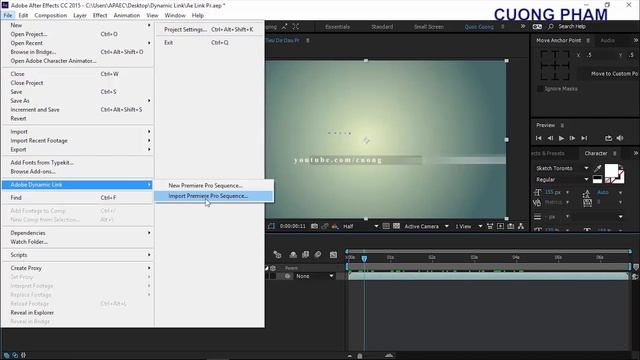Image resolution: width=640 pixels, height=360 pixels.
Task: Click the timeline current time indicator
Action: (x=364, y=258)
